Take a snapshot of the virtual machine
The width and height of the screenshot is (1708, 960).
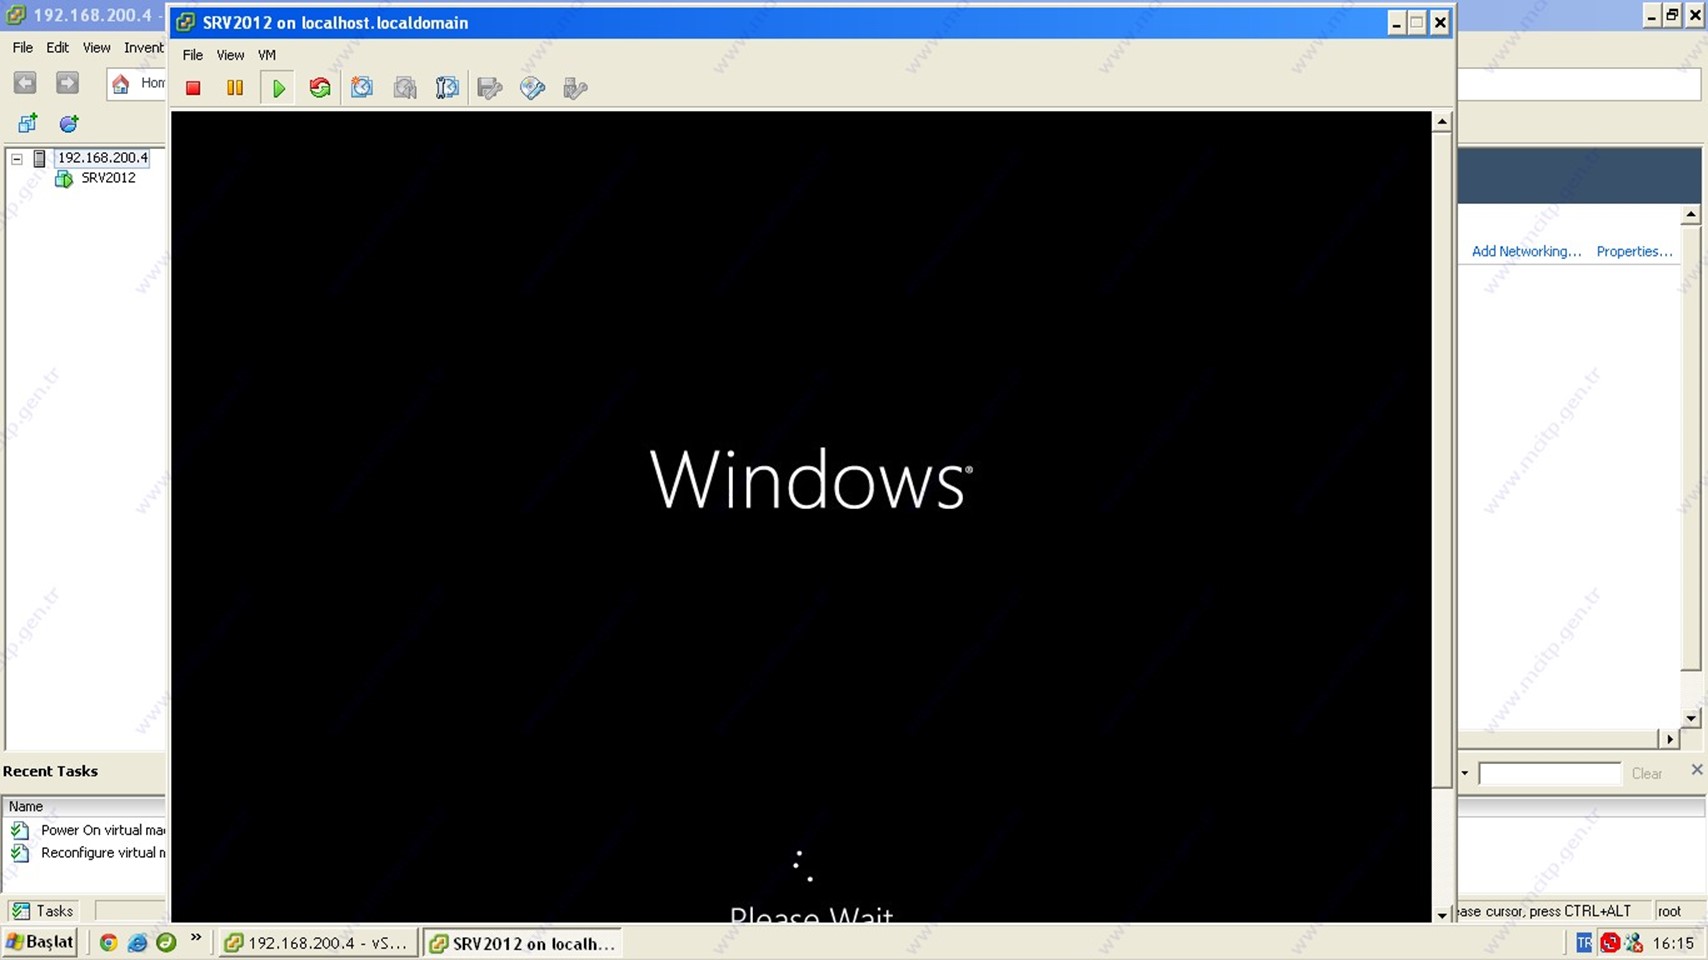coord(362,88)
